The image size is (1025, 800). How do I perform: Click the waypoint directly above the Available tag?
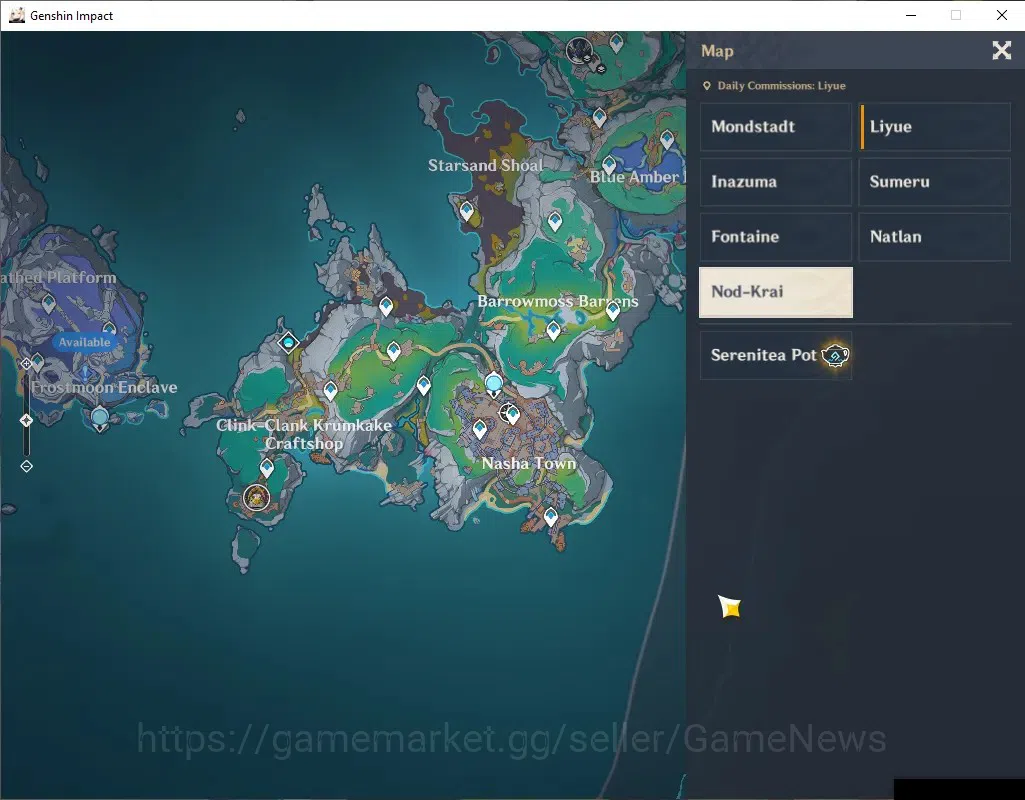point(109,328)
